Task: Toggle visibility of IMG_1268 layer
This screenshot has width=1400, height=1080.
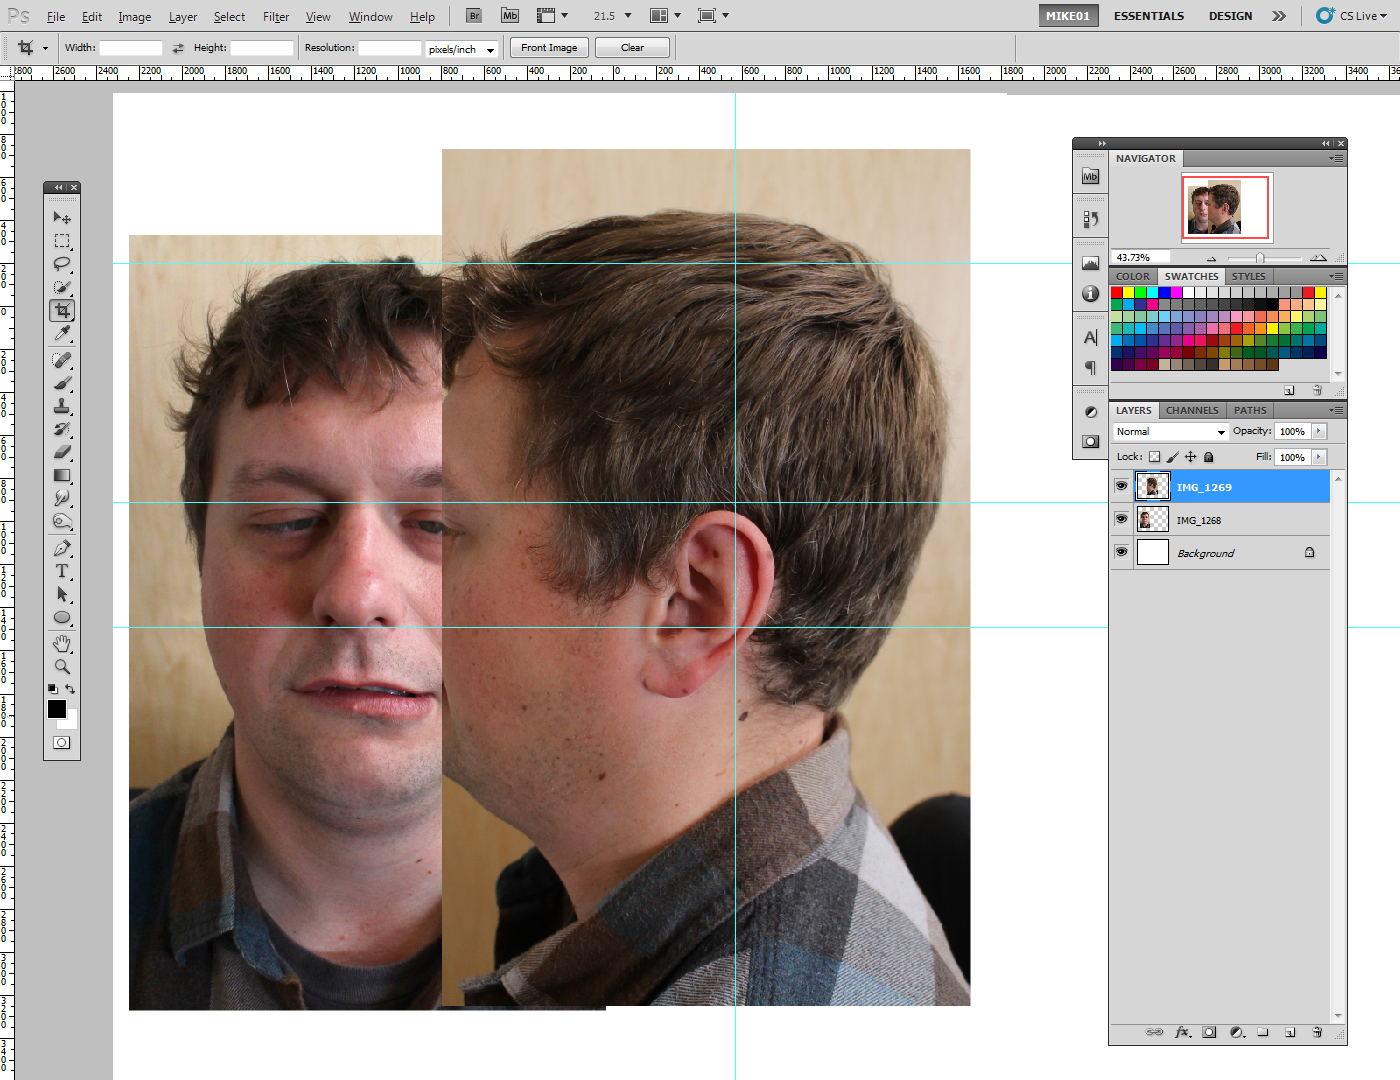Action: pyautogui.click(x=1121, y=519)
